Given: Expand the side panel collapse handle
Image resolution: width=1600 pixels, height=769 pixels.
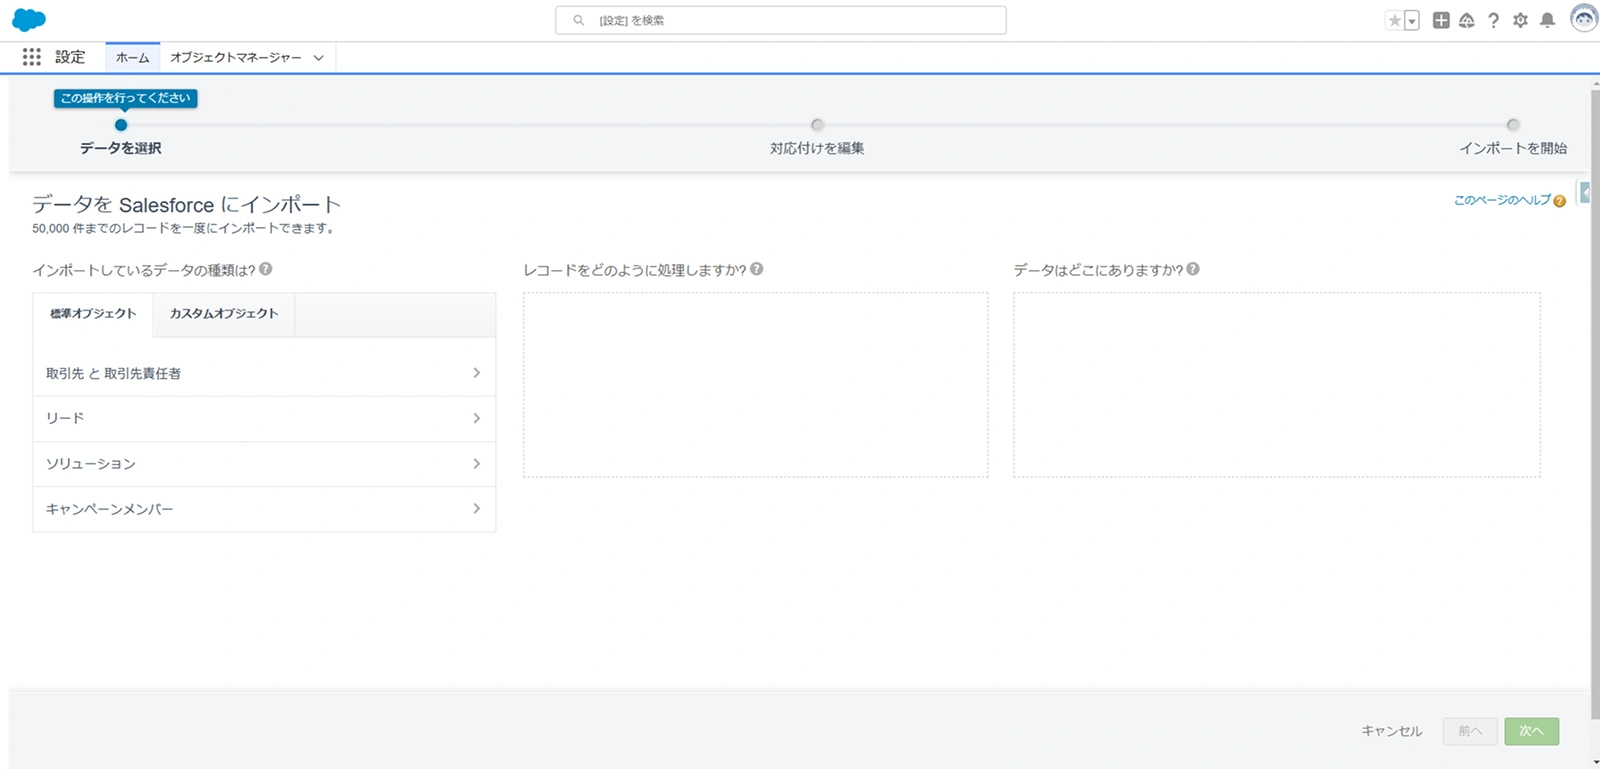Looking at the screenshot, I should click(x=1584, y=192).
